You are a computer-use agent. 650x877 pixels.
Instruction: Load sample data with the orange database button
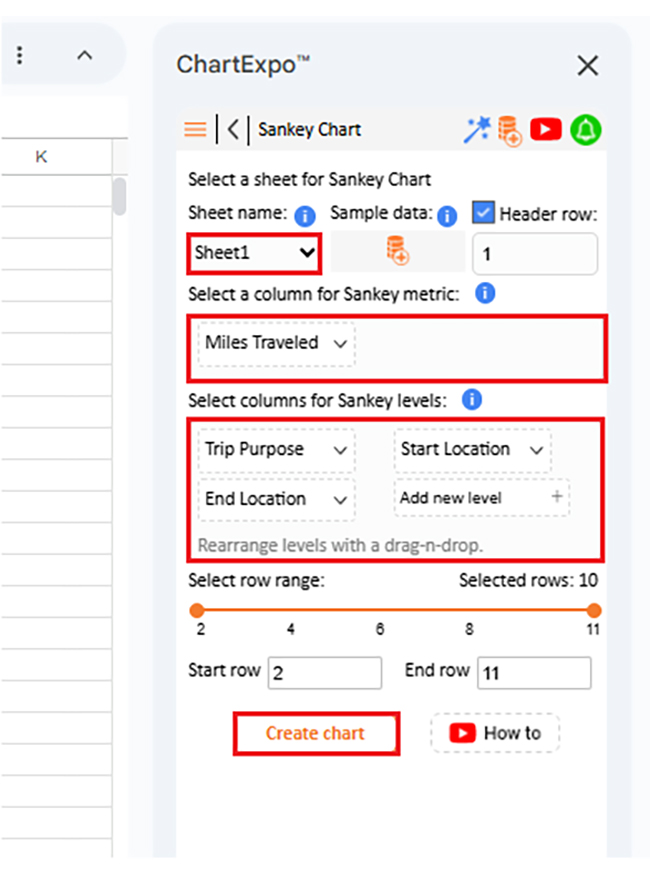pyautogui.click(x=398, y=251)
